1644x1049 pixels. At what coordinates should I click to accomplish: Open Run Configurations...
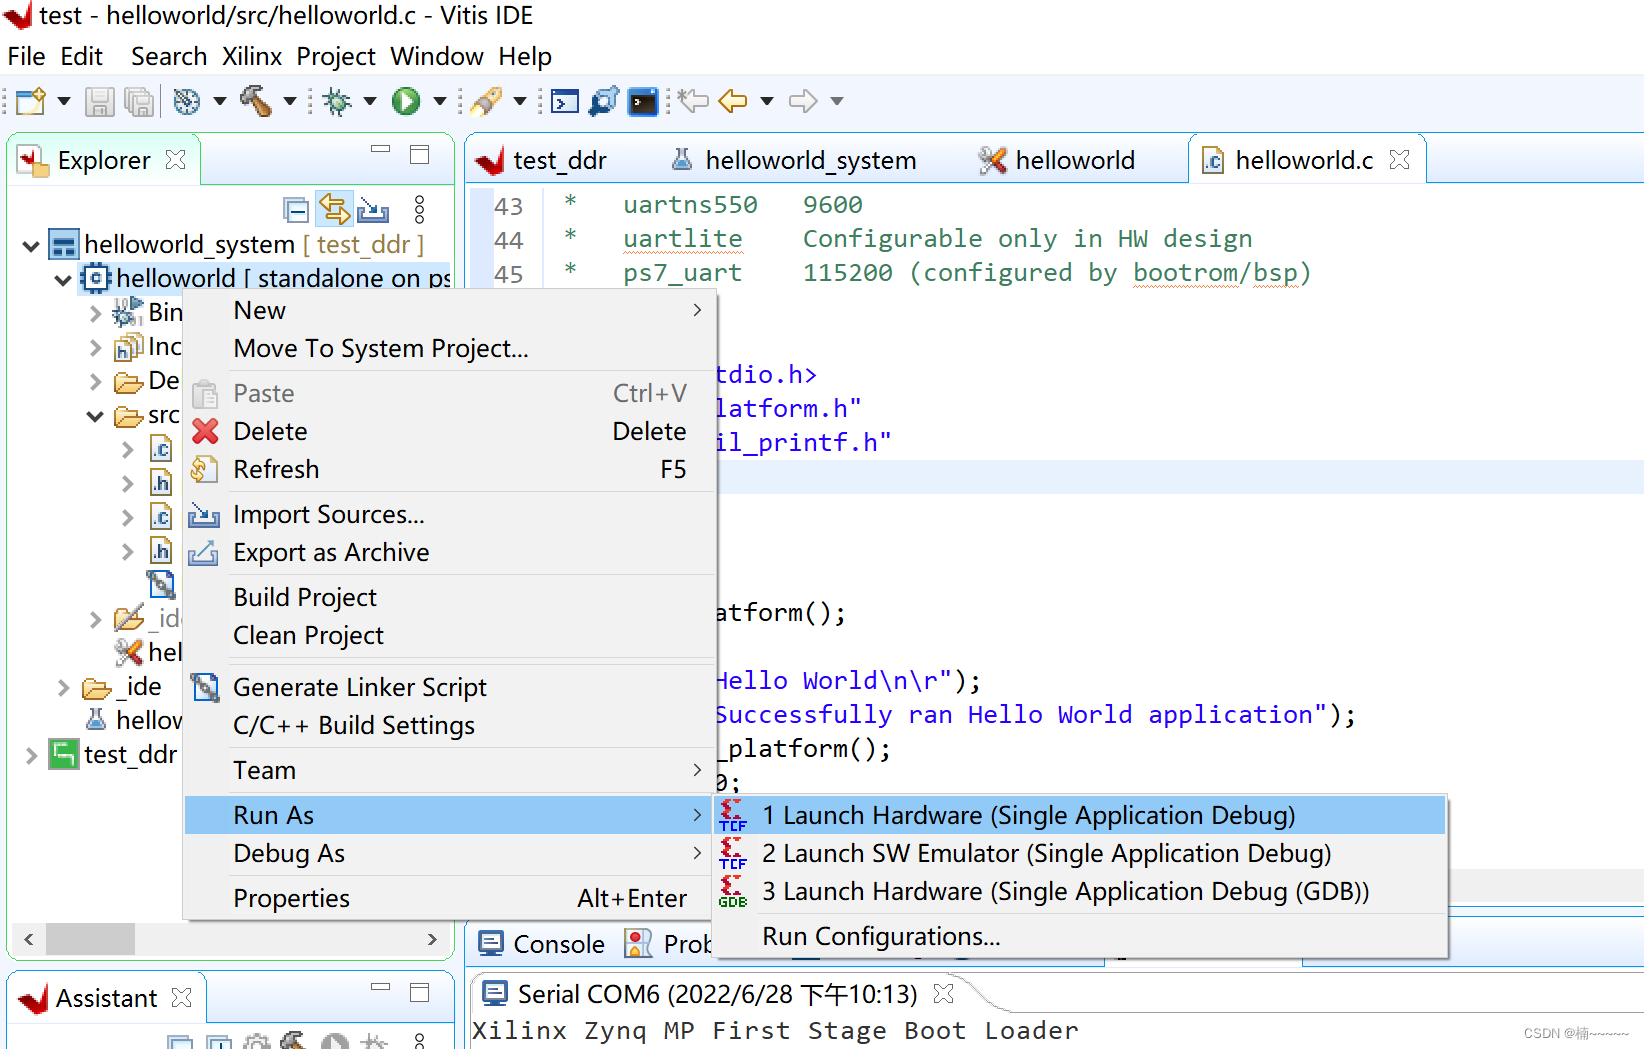(x=1080, y=936)
